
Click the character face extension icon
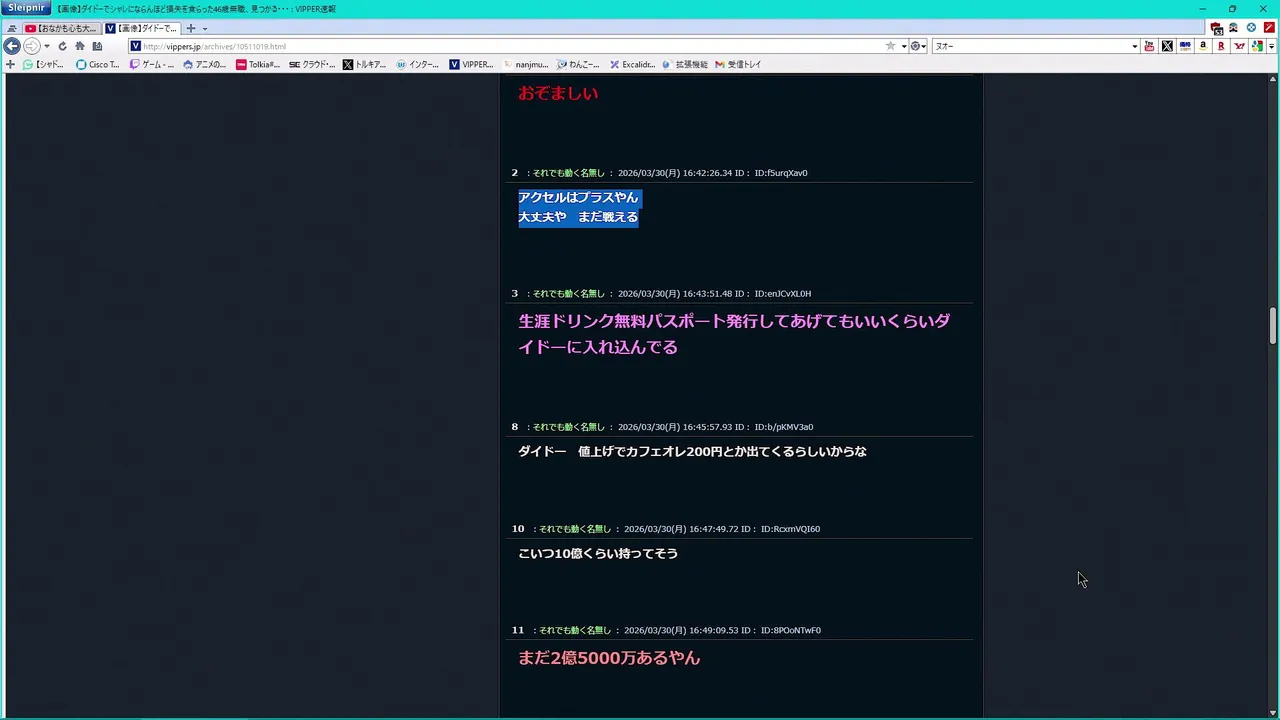coord(1233,28)
